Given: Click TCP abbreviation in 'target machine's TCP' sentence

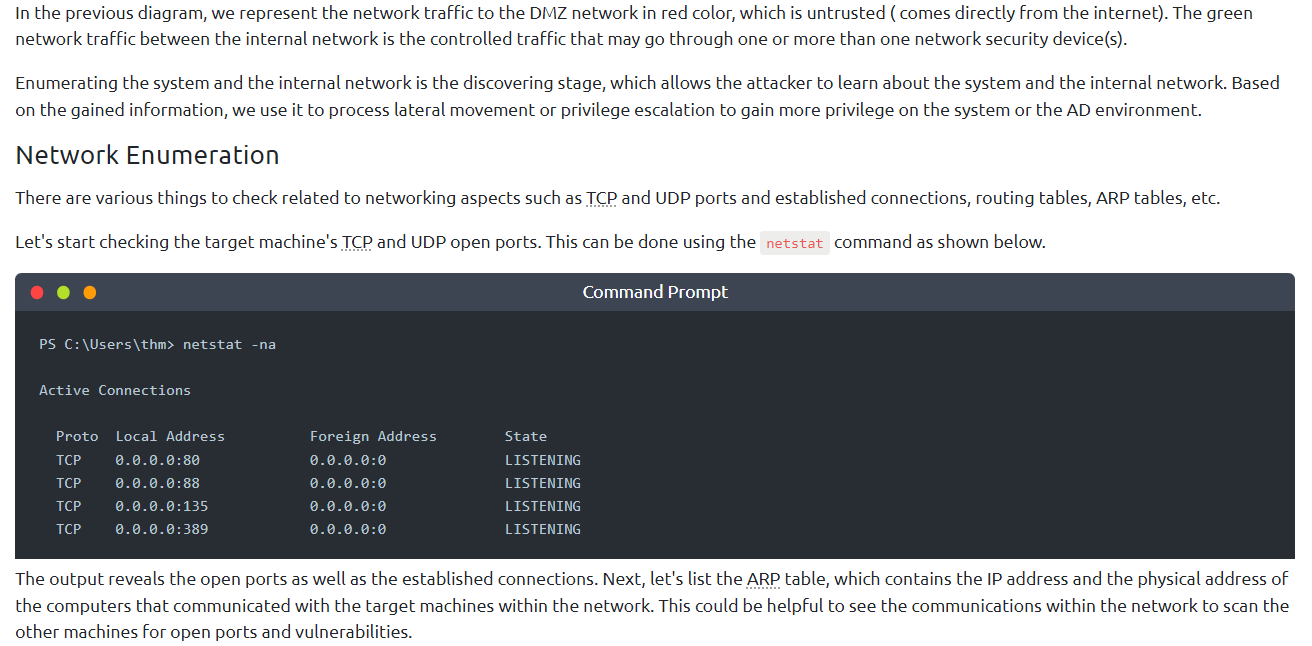Looking at the screenshot, I should (x=357, y=242).
